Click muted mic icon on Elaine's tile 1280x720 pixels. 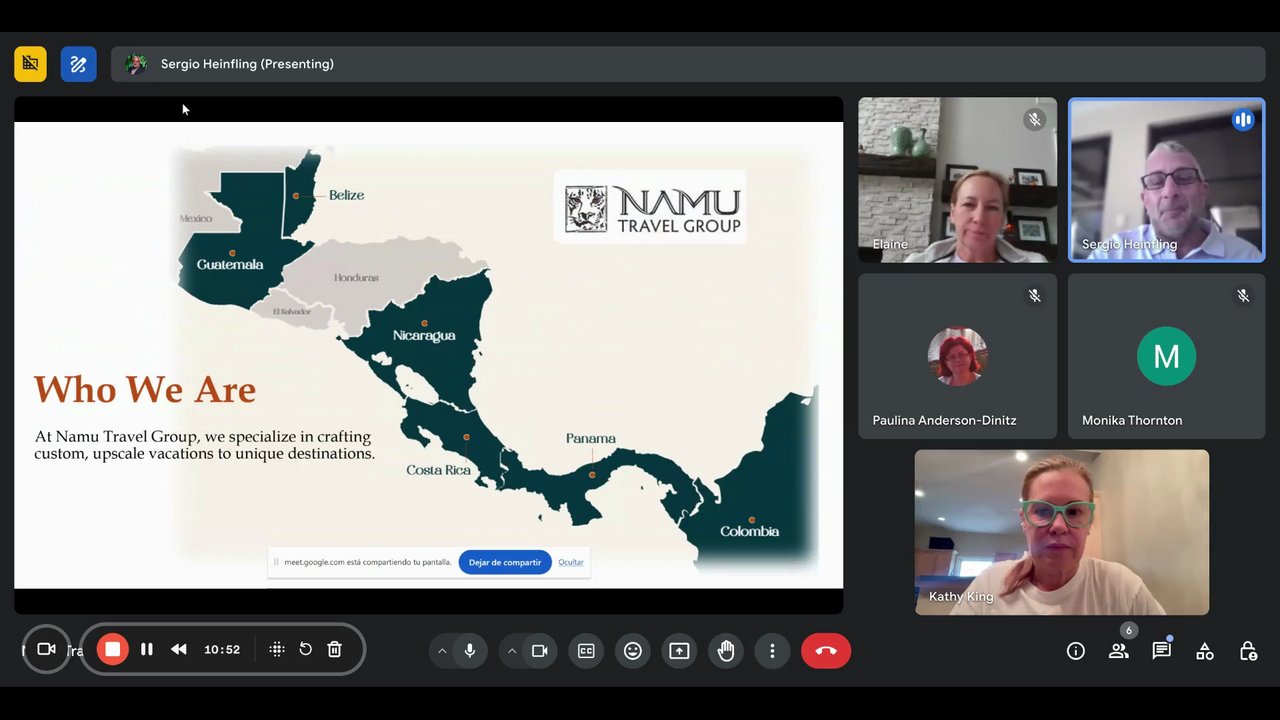(x=1034, y=120)
